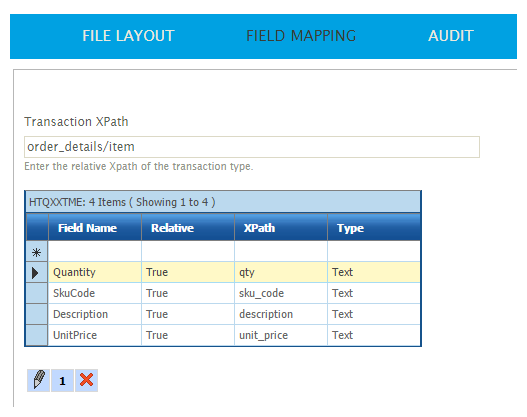Click the XPath column header

281,228
